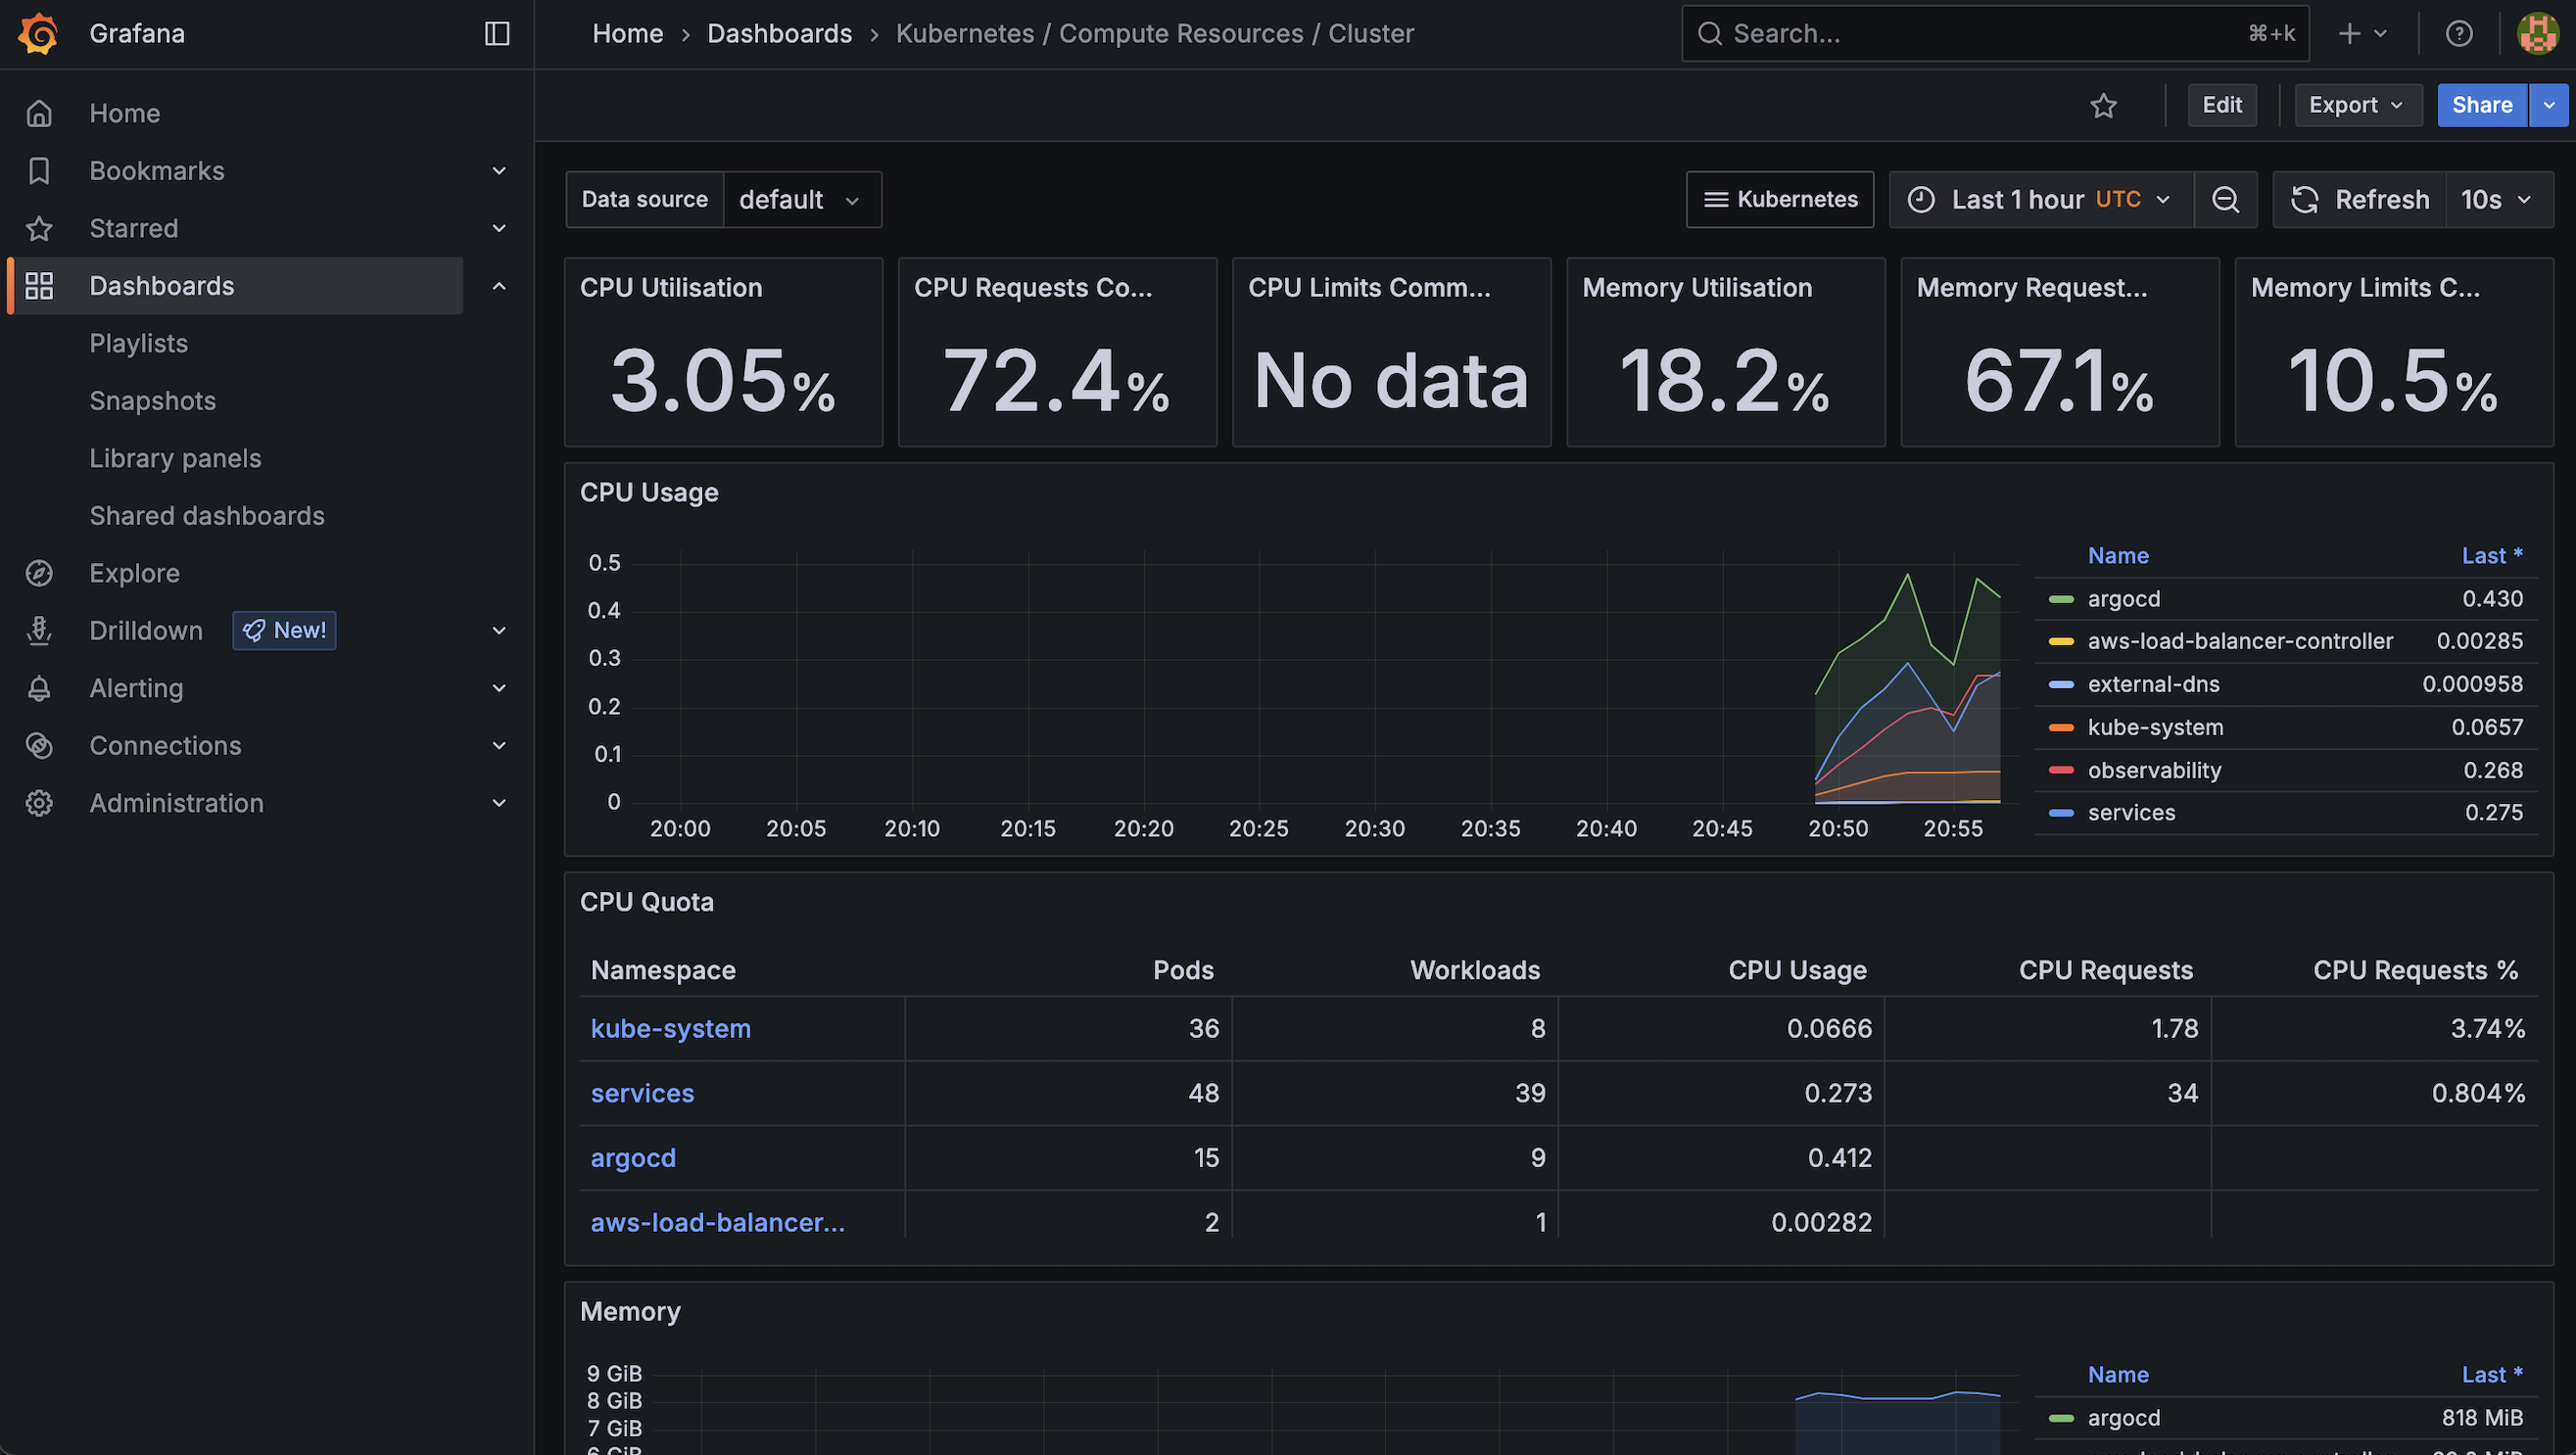Open aws-load-balancer namespace link

pyautogui.click(x=717, y=1222)
